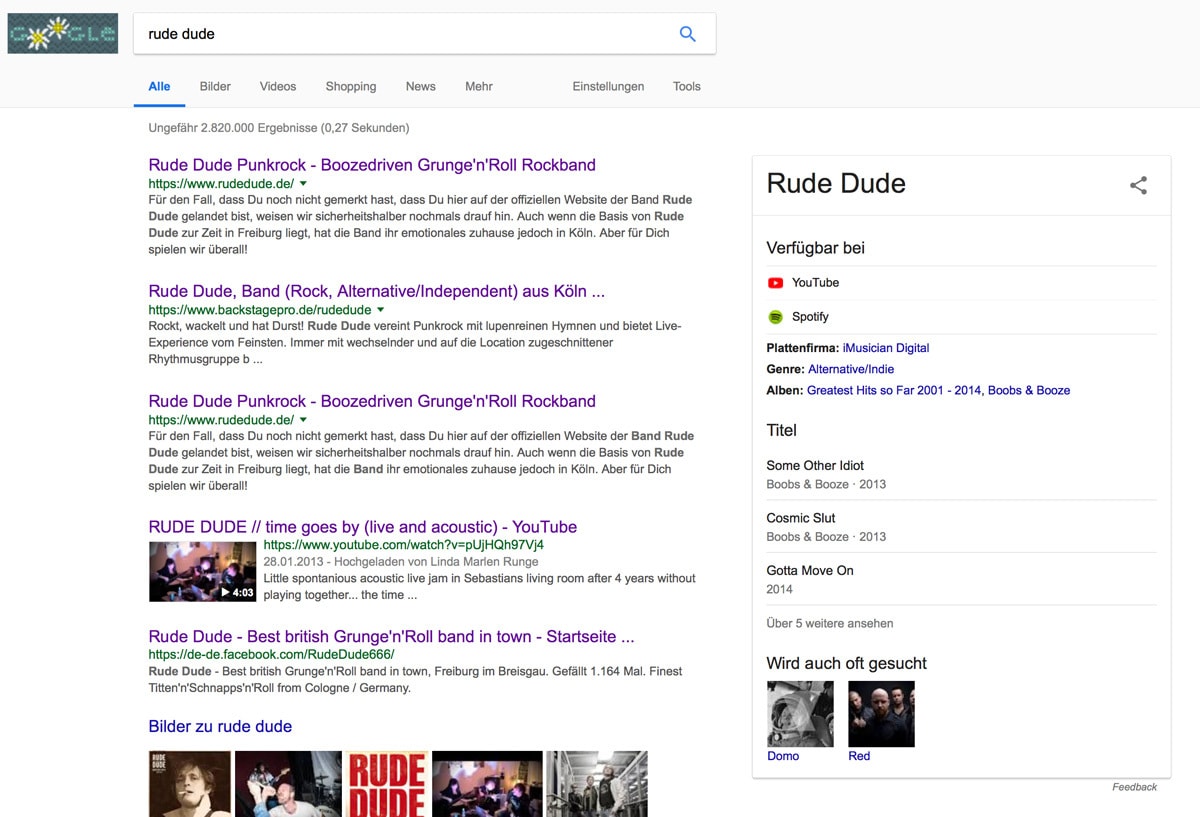Open dropdown arrow next to third result's rudedude.de URL
1200x817 pixels.
coord(303,420)
